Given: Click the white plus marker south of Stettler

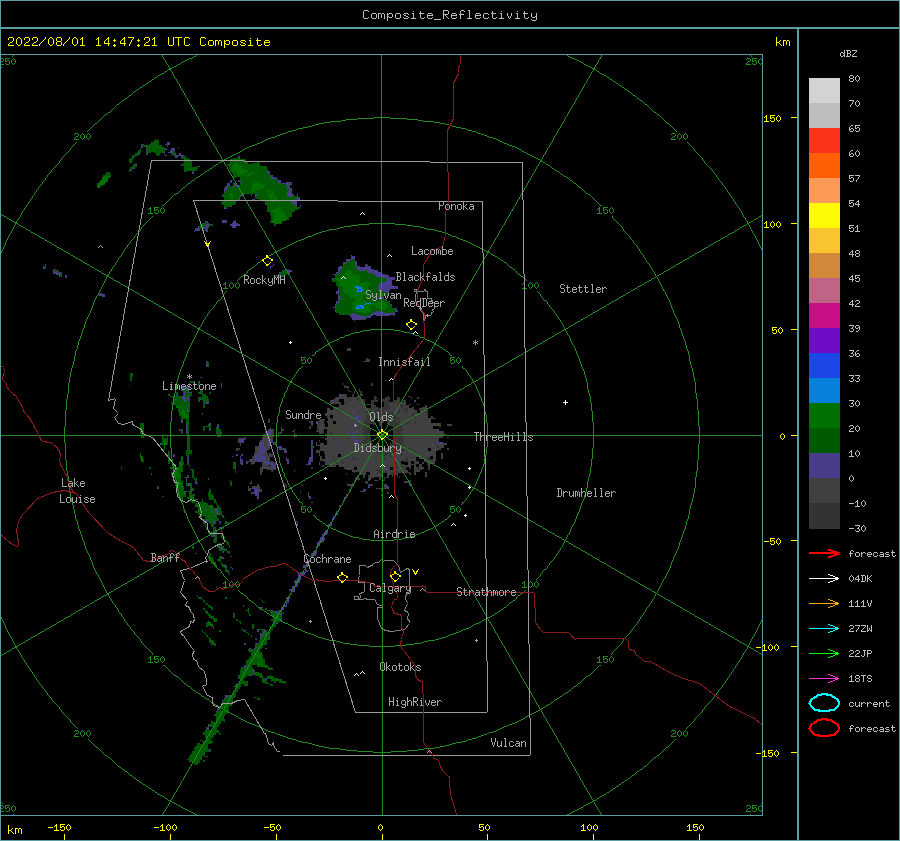Looking at the screenshot, I should coord(565,402).
